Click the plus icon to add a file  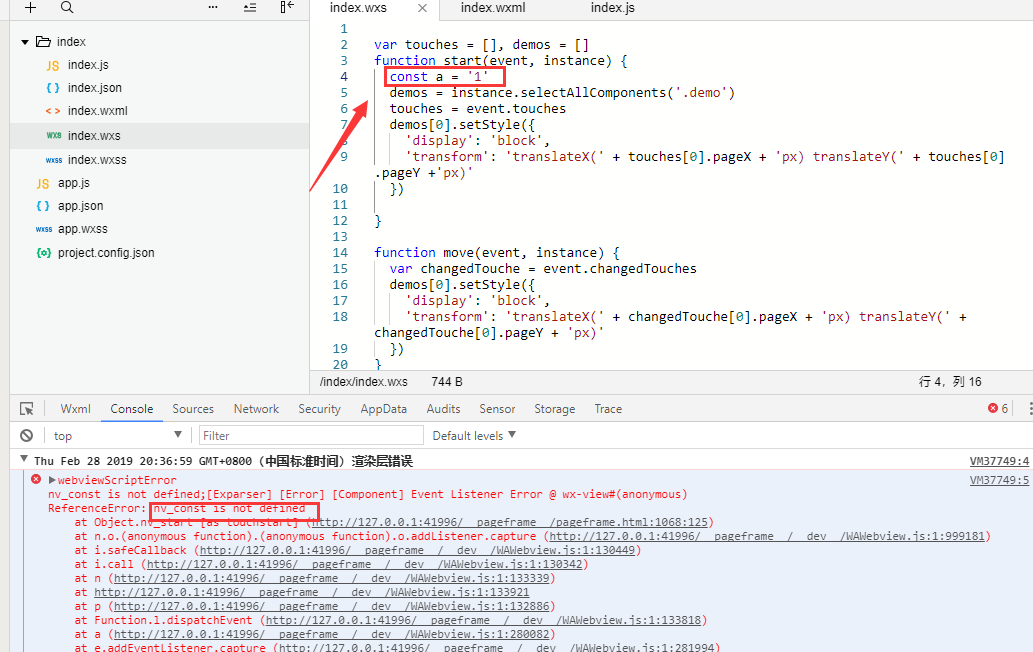tap(30, 7)
